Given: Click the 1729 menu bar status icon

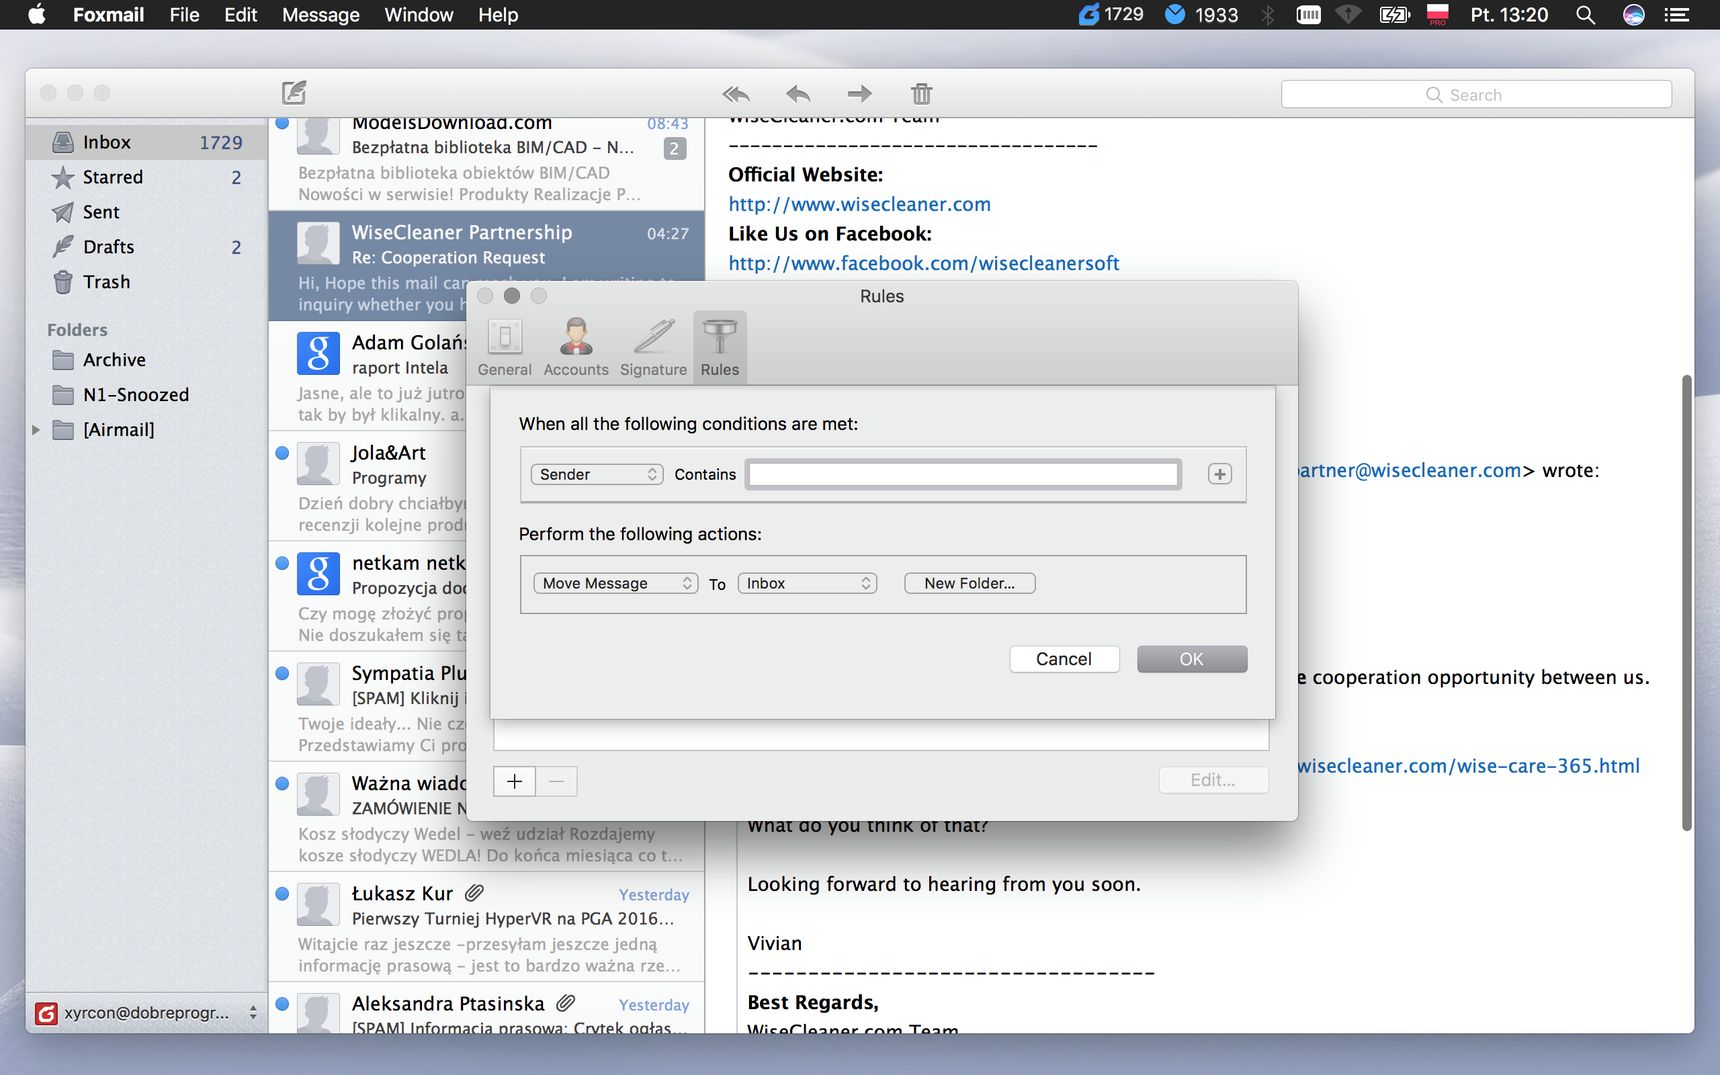Looking at the screenshot, I should click(x=1111, y=15).
